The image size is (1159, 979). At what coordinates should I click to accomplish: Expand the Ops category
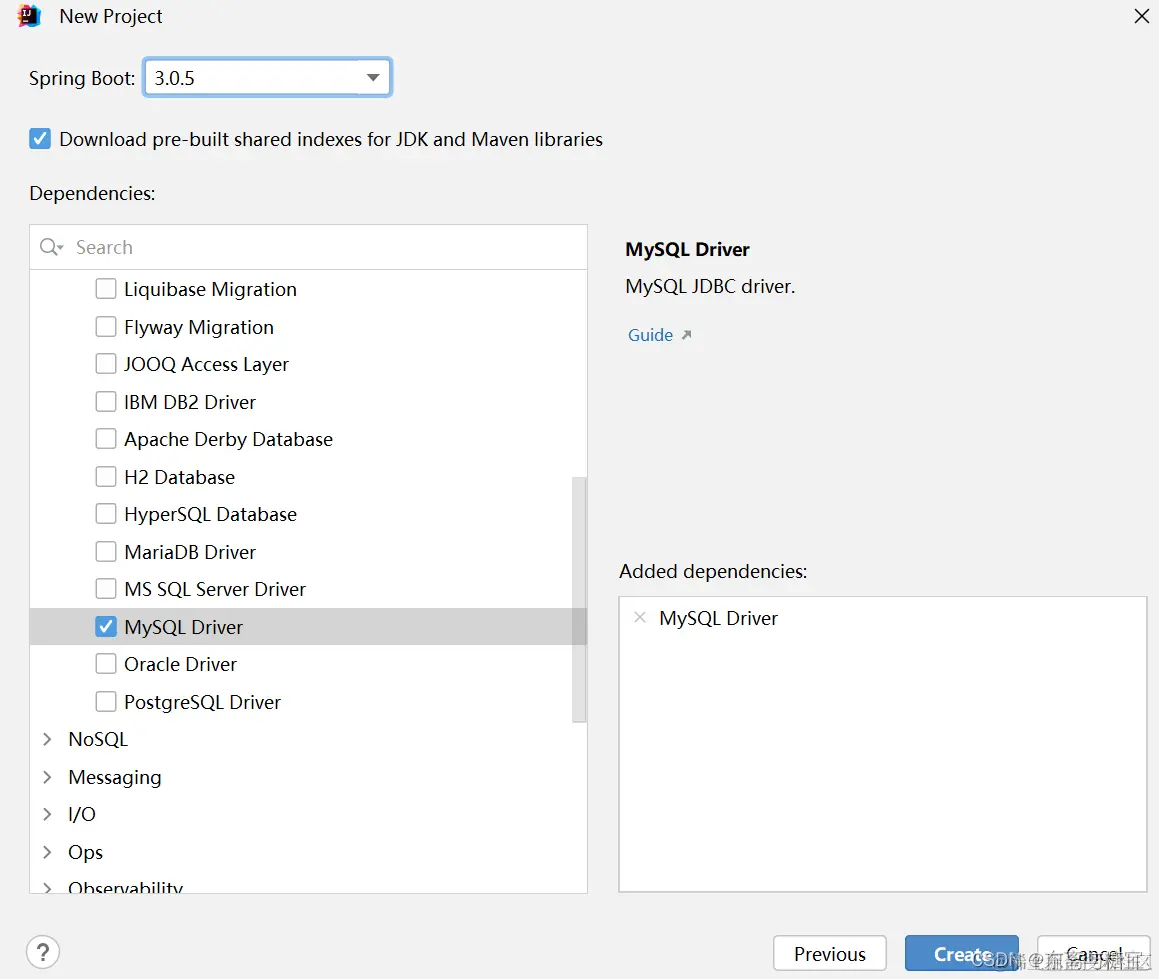pos(47,852)
